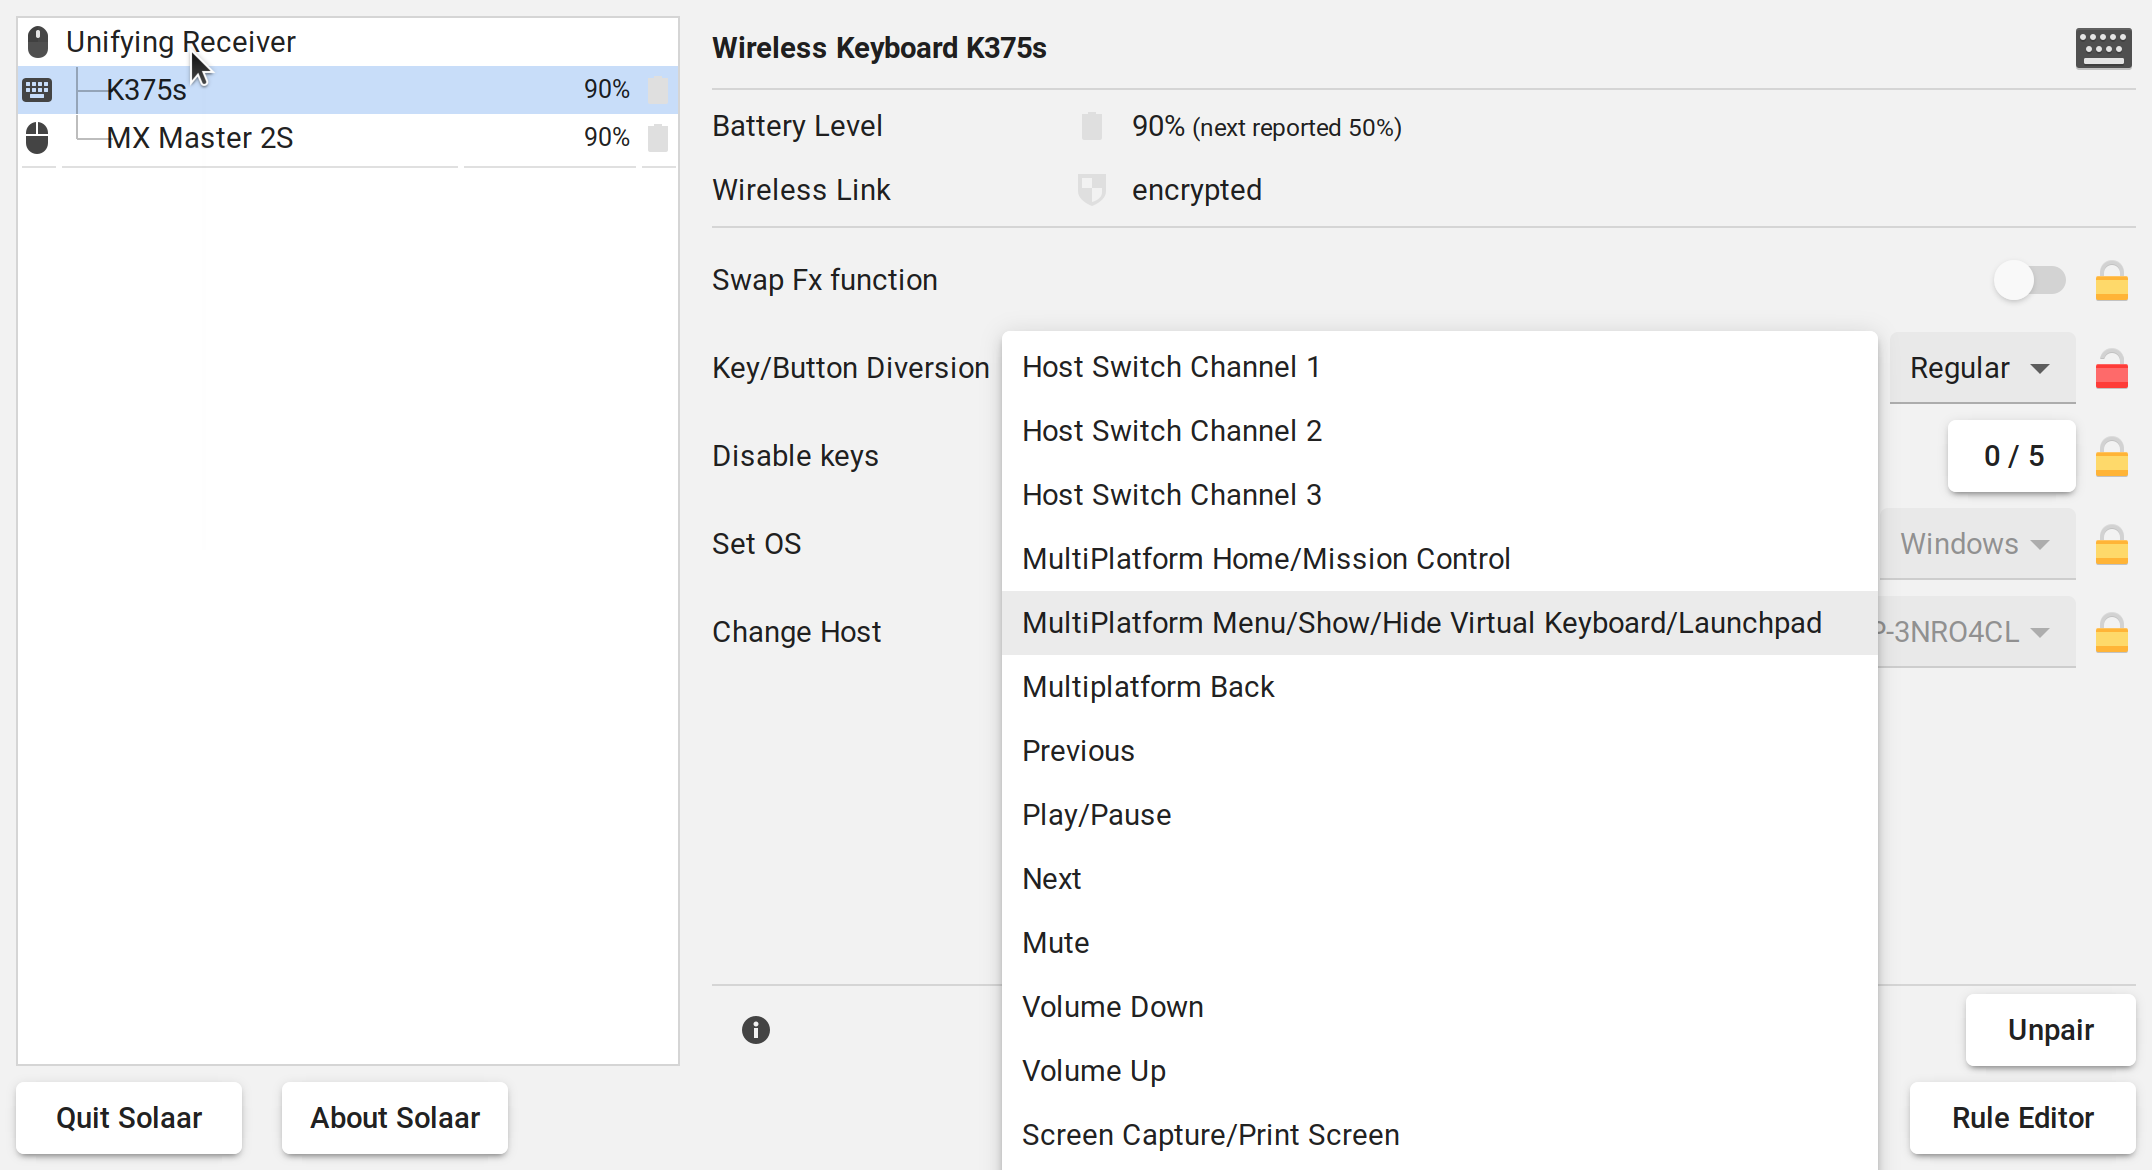Click the keyboard icon beside K375s
The height and width of the screenshot is (1170, 2152).
click(37, 90)
